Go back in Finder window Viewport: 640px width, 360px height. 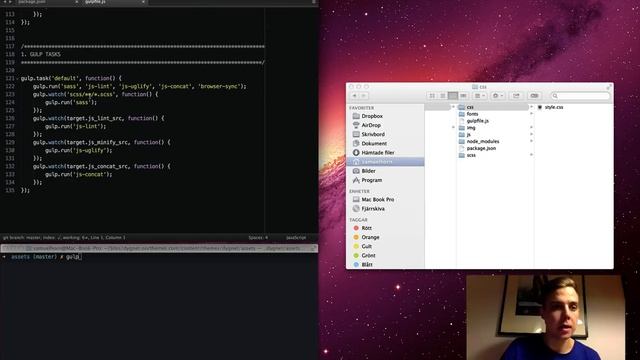coord(355,96)
